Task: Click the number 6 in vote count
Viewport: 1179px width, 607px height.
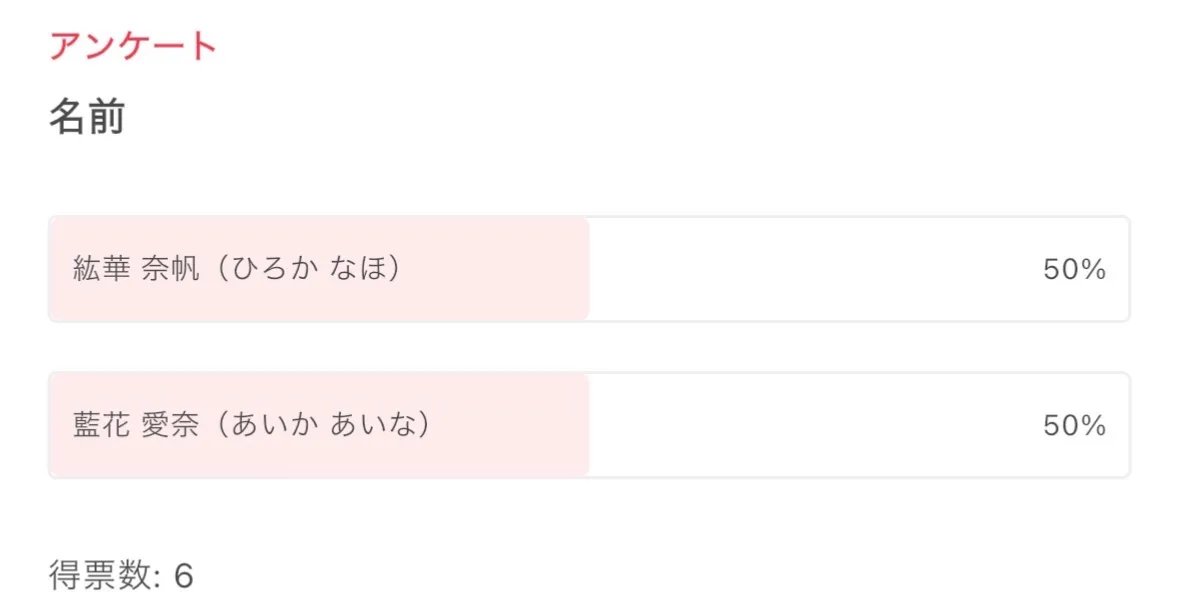Action: 183,575
